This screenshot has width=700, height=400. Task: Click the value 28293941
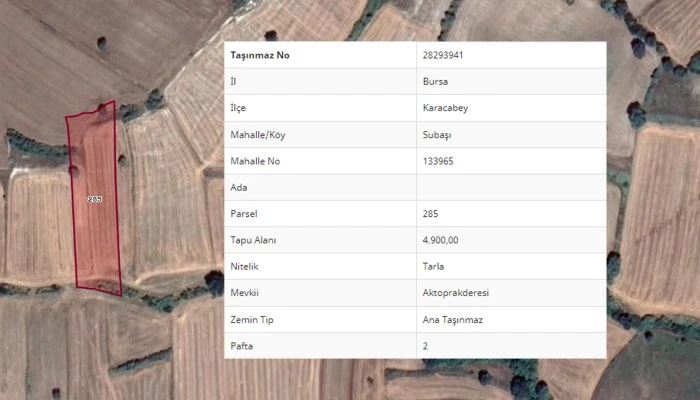point(443,55)
